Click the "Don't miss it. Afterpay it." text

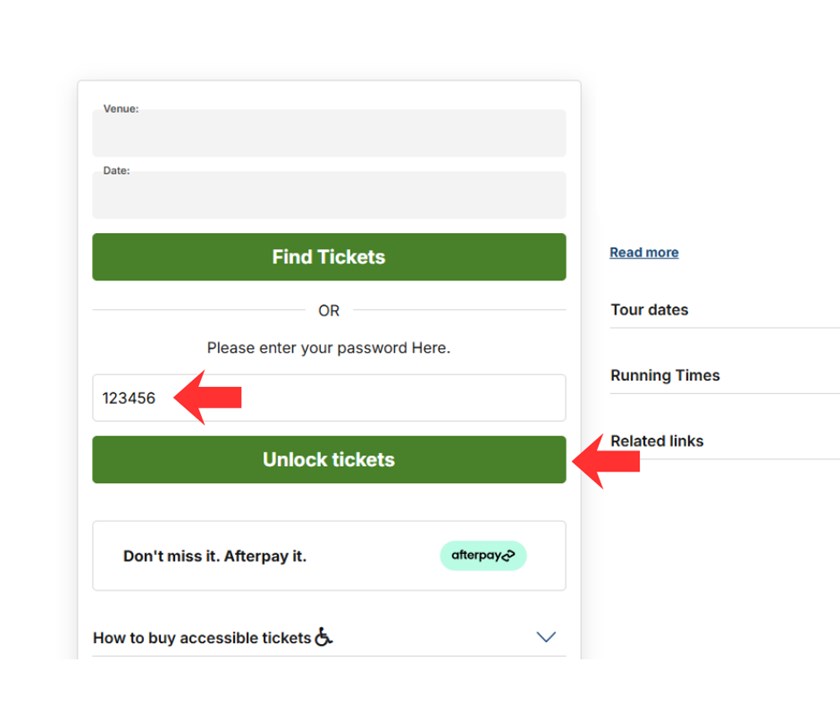click(215, 556)
